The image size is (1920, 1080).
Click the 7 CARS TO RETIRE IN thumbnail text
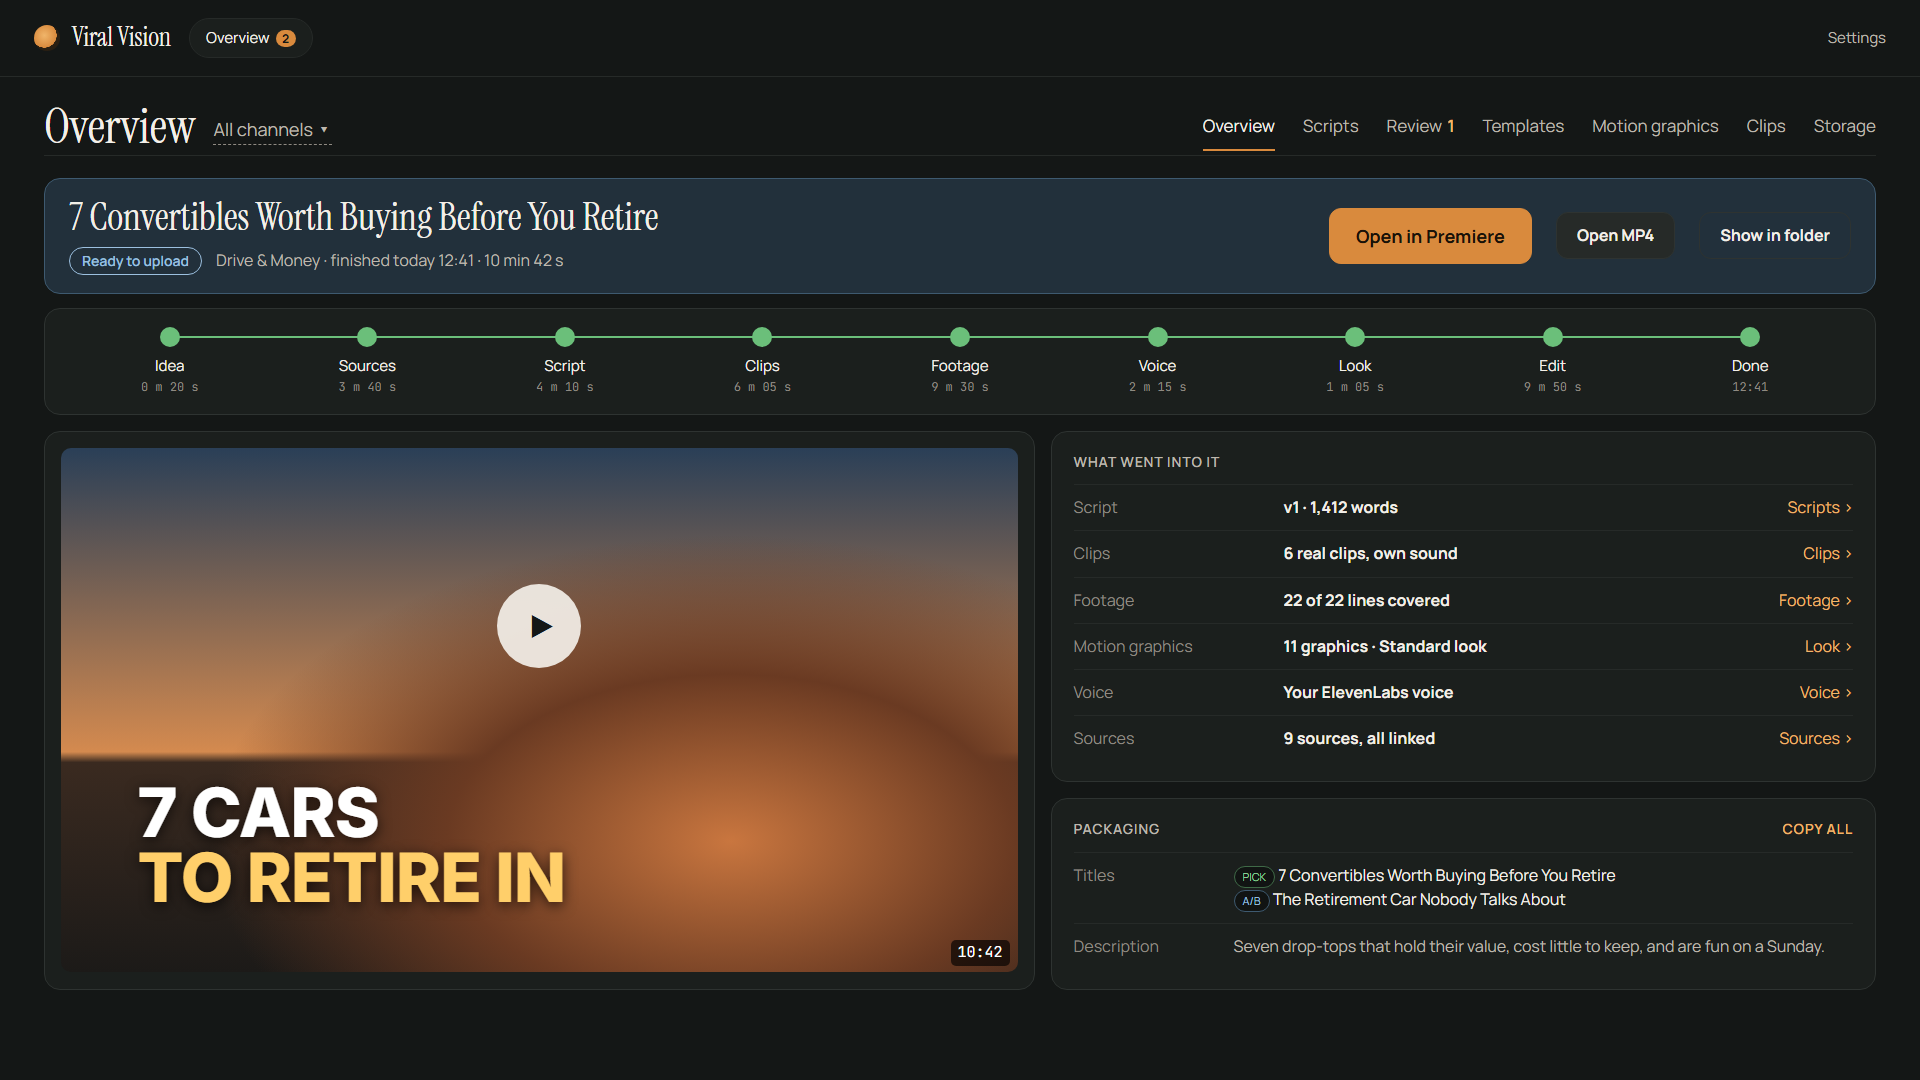tap(351, 844)
